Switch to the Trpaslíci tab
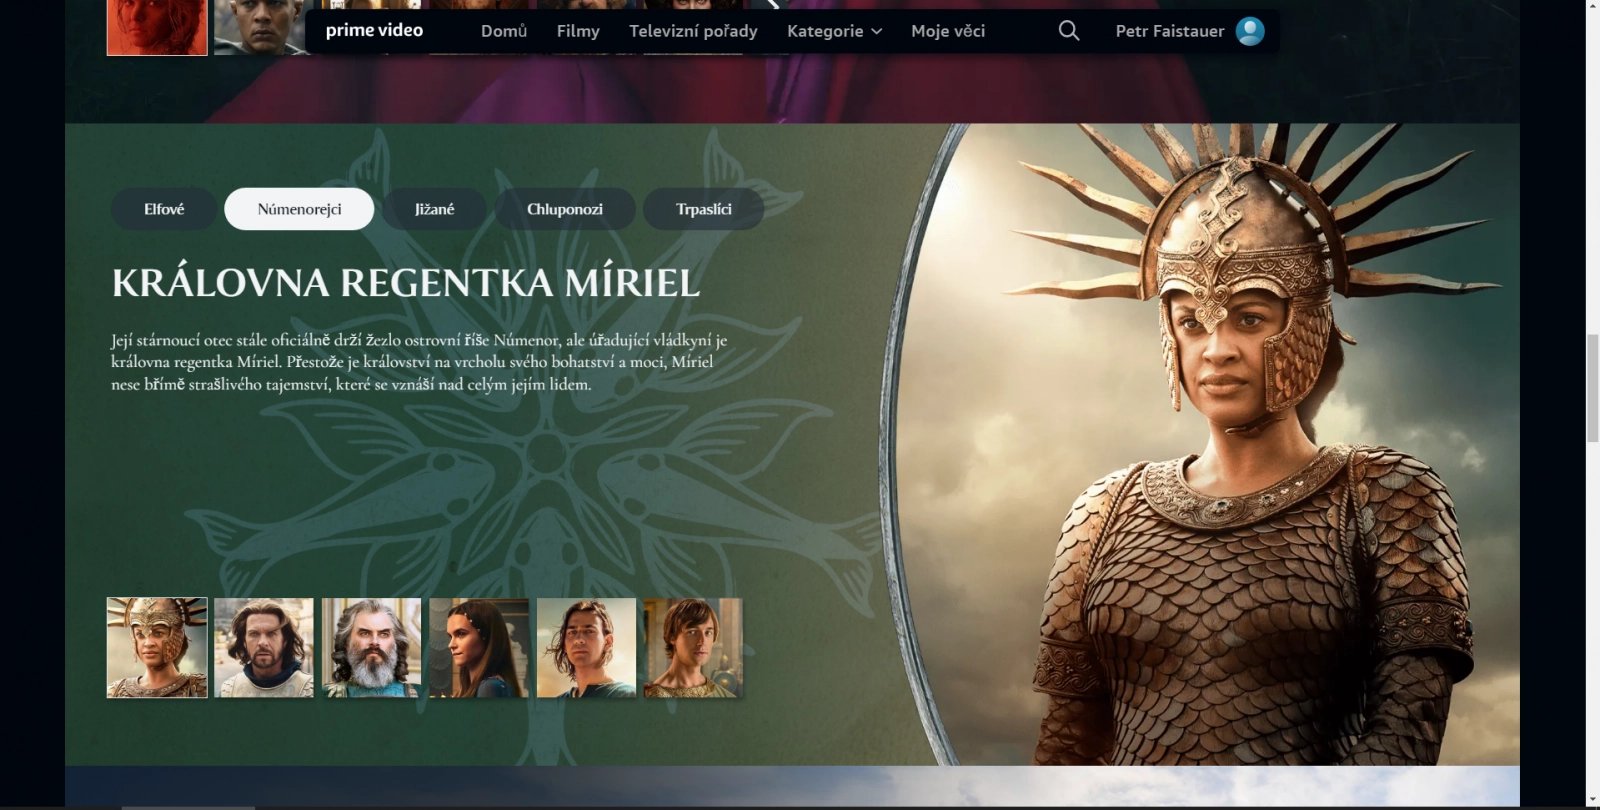Viewport: 1600px width, 810px height. (704, 209)
